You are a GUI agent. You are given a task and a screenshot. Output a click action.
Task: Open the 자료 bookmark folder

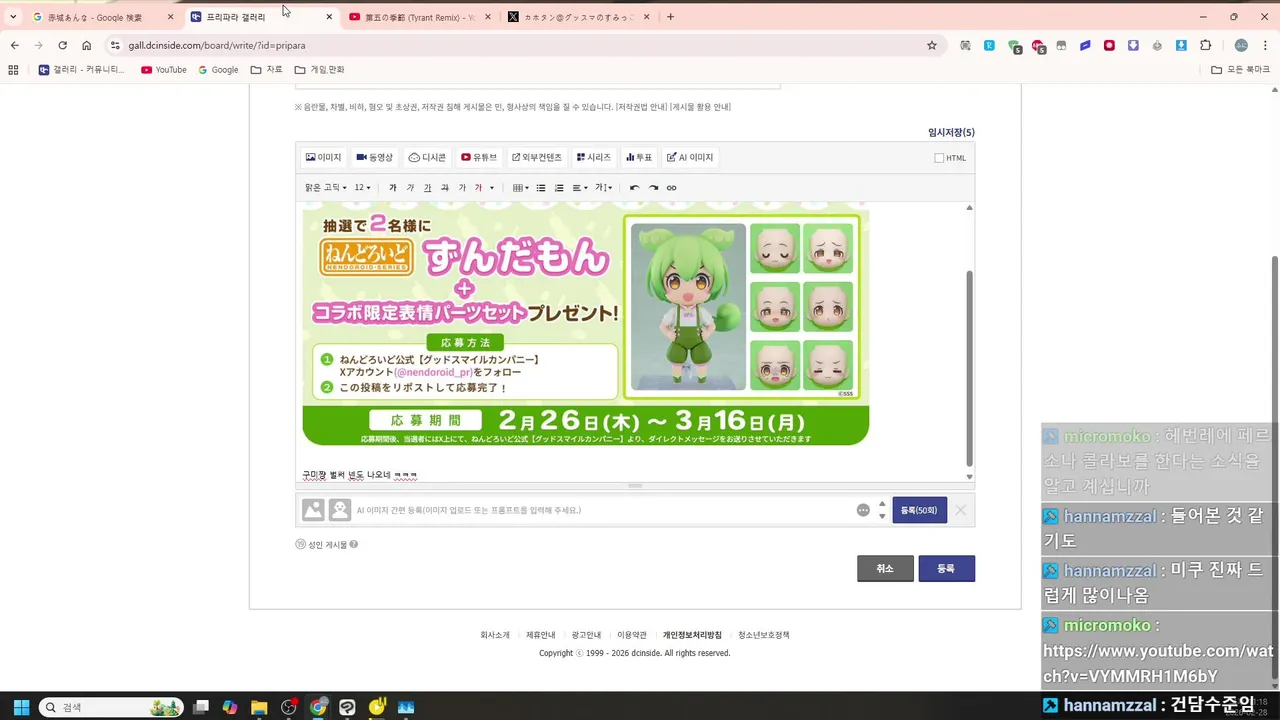point(266,70)
